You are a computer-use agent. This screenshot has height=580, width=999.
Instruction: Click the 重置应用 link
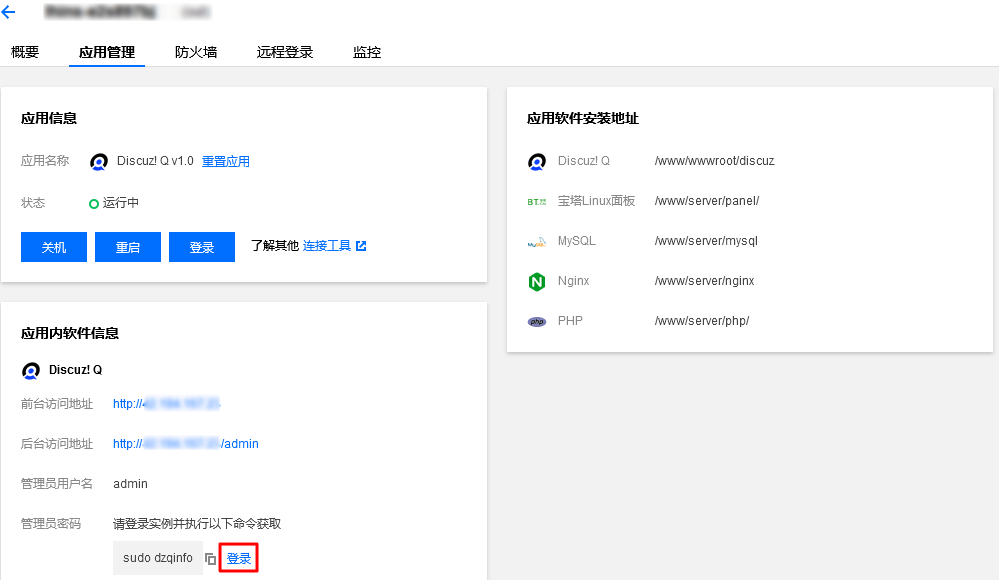[x=226, y=161]
